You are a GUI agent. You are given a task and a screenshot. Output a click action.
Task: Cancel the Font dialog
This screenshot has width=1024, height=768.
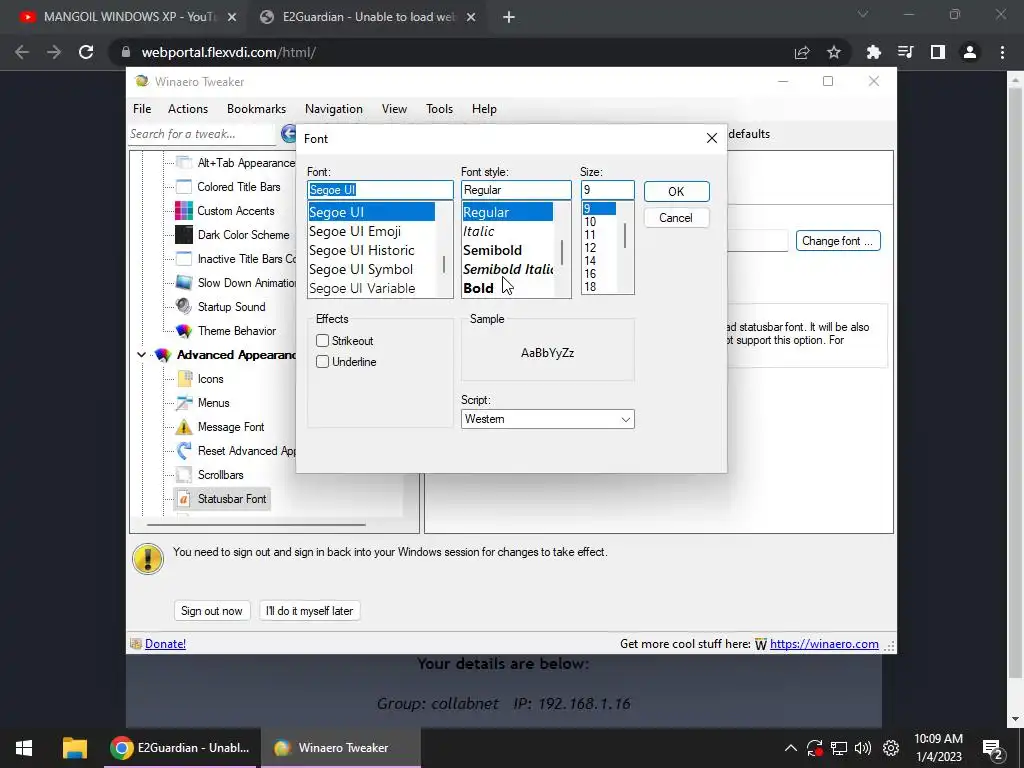coord(676,218)
